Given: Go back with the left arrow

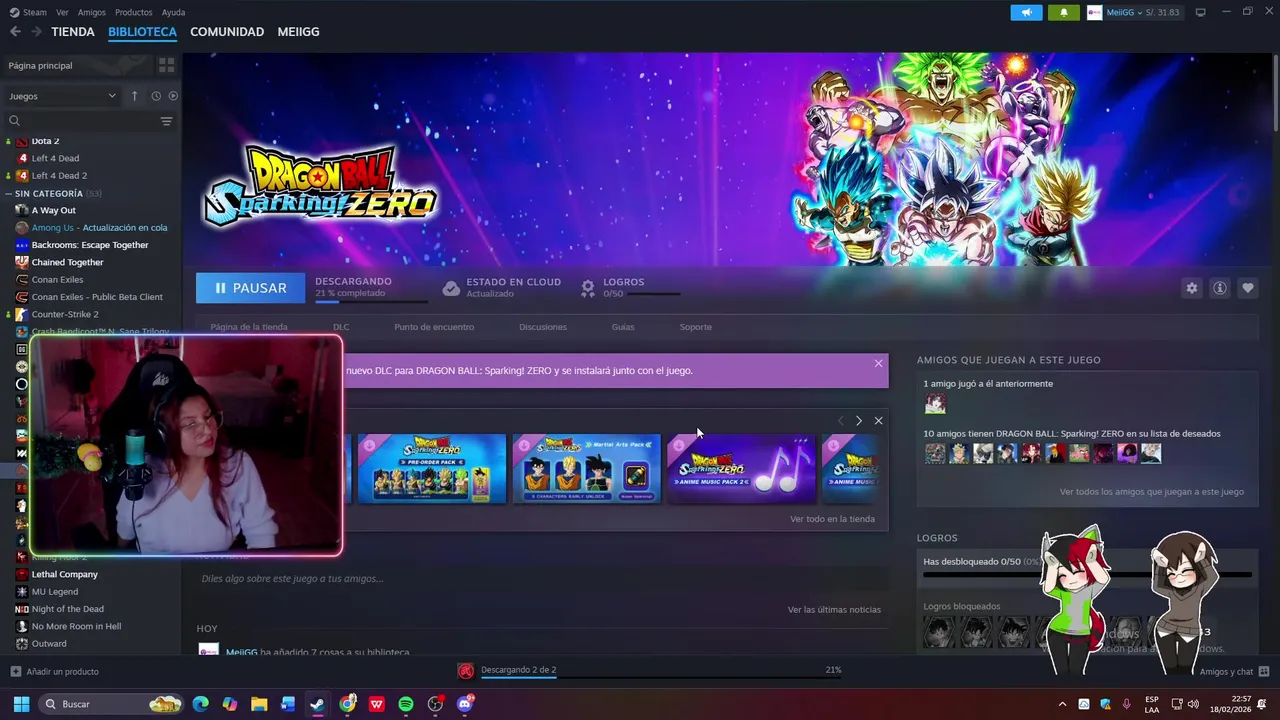Looking at the screenshot, I should [15, 32].
